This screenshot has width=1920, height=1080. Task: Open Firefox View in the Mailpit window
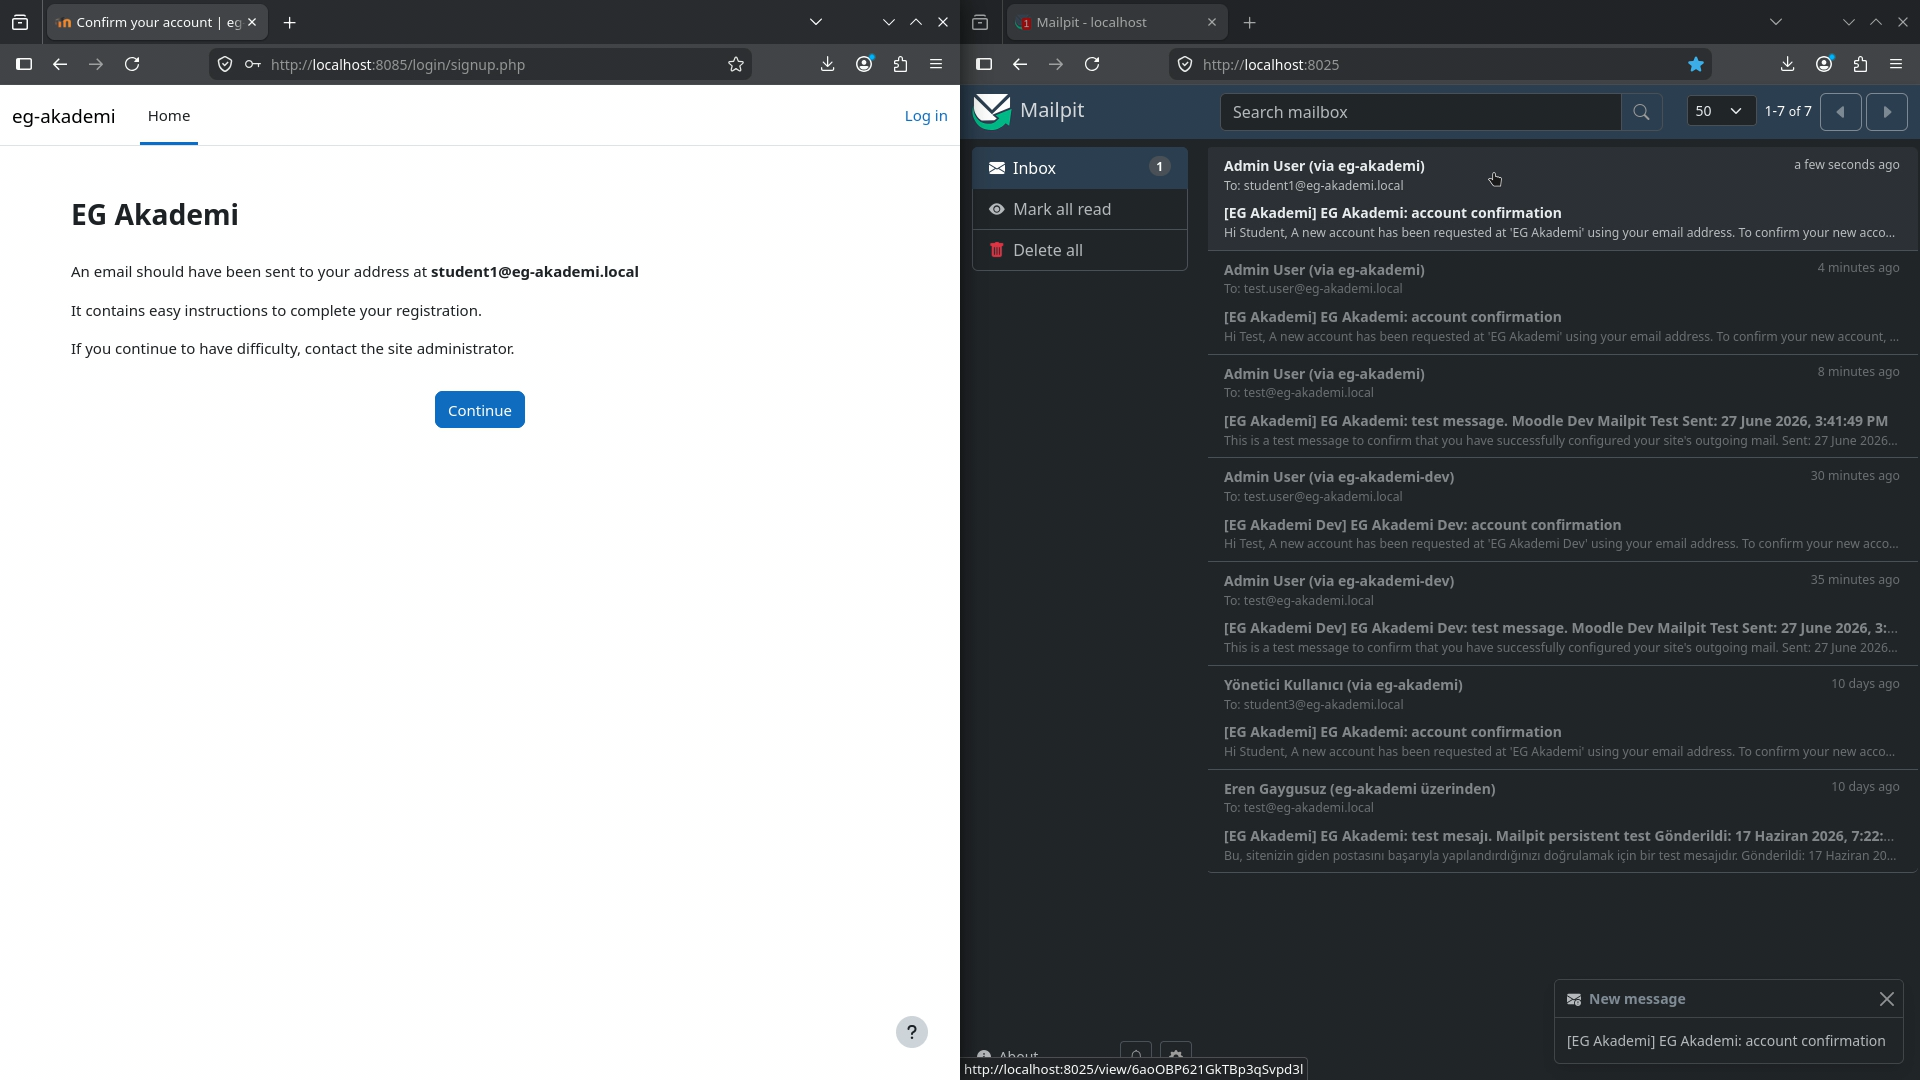tap(980, 22)
